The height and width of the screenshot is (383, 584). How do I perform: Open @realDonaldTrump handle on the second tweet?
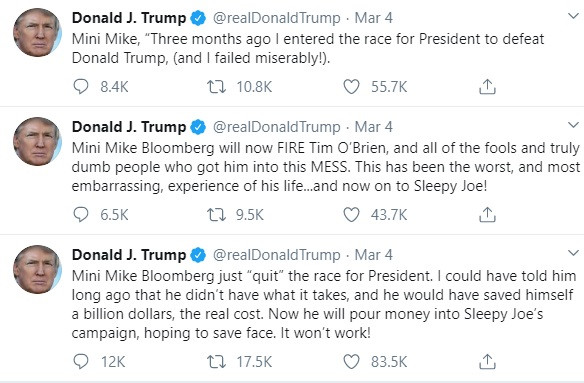[276, 127]
